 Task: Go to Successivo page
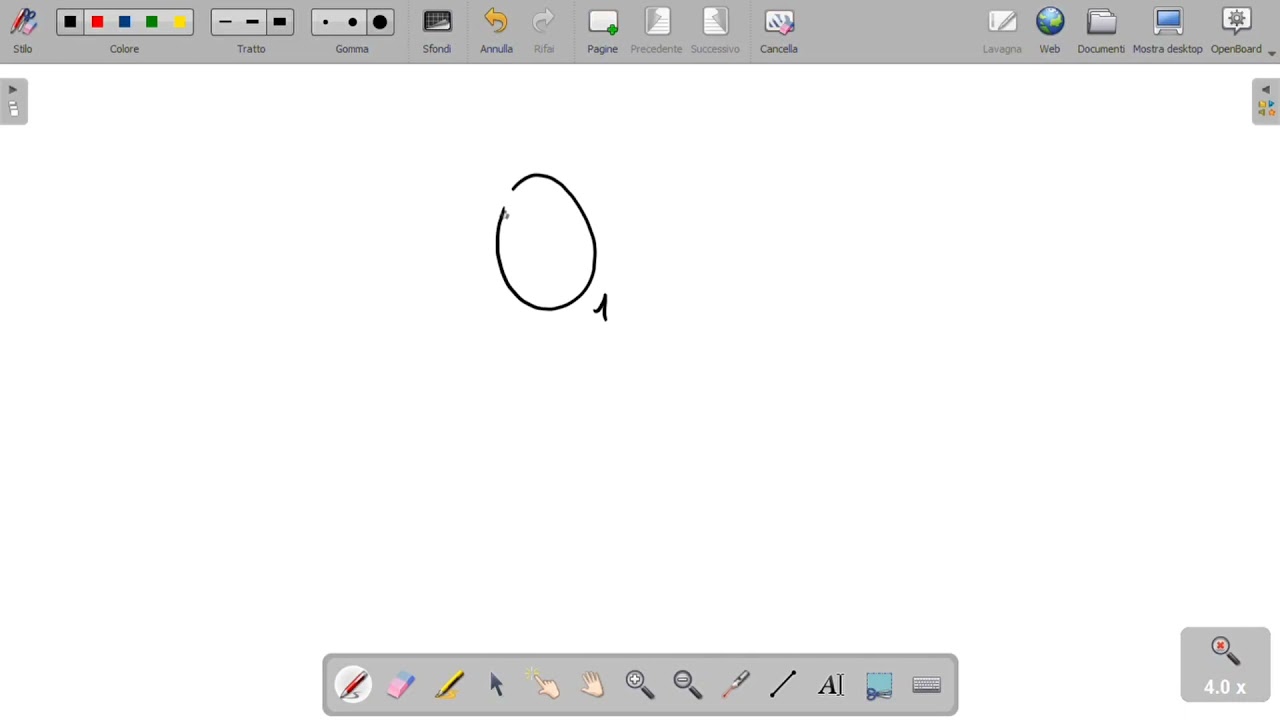click(715, 31)
